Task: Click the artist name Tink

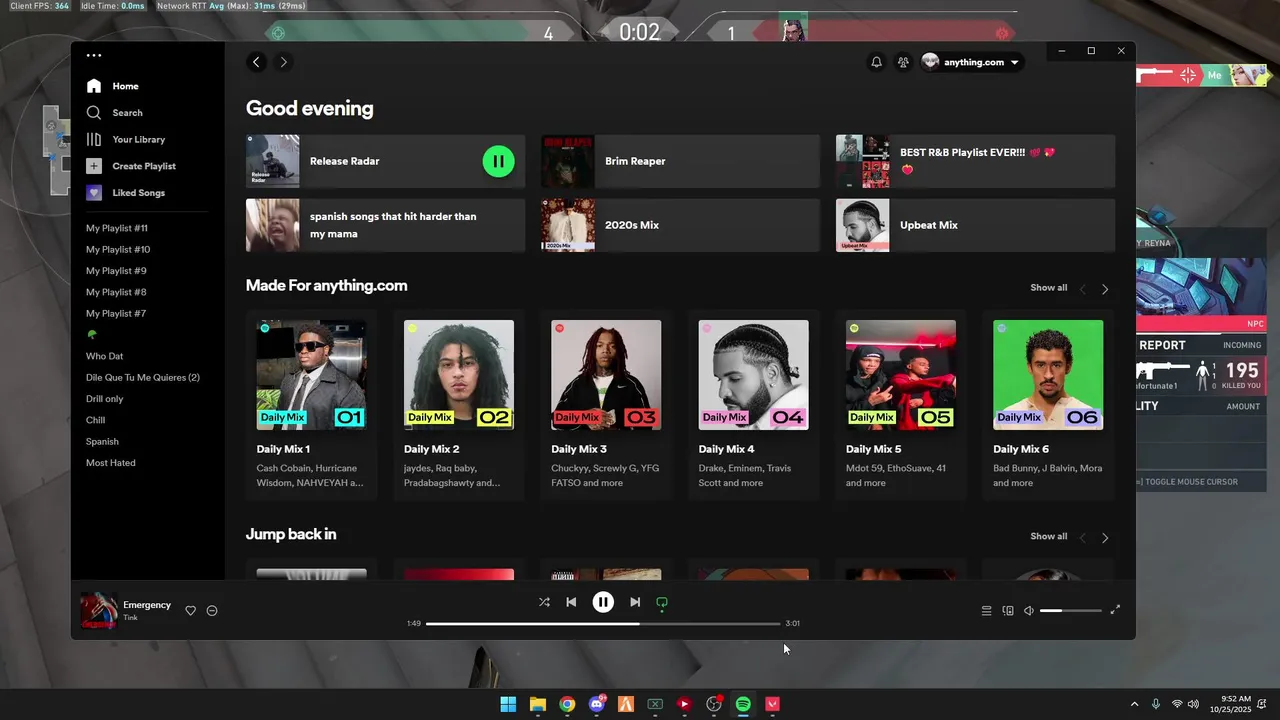Action: click(x=130, y=618)
